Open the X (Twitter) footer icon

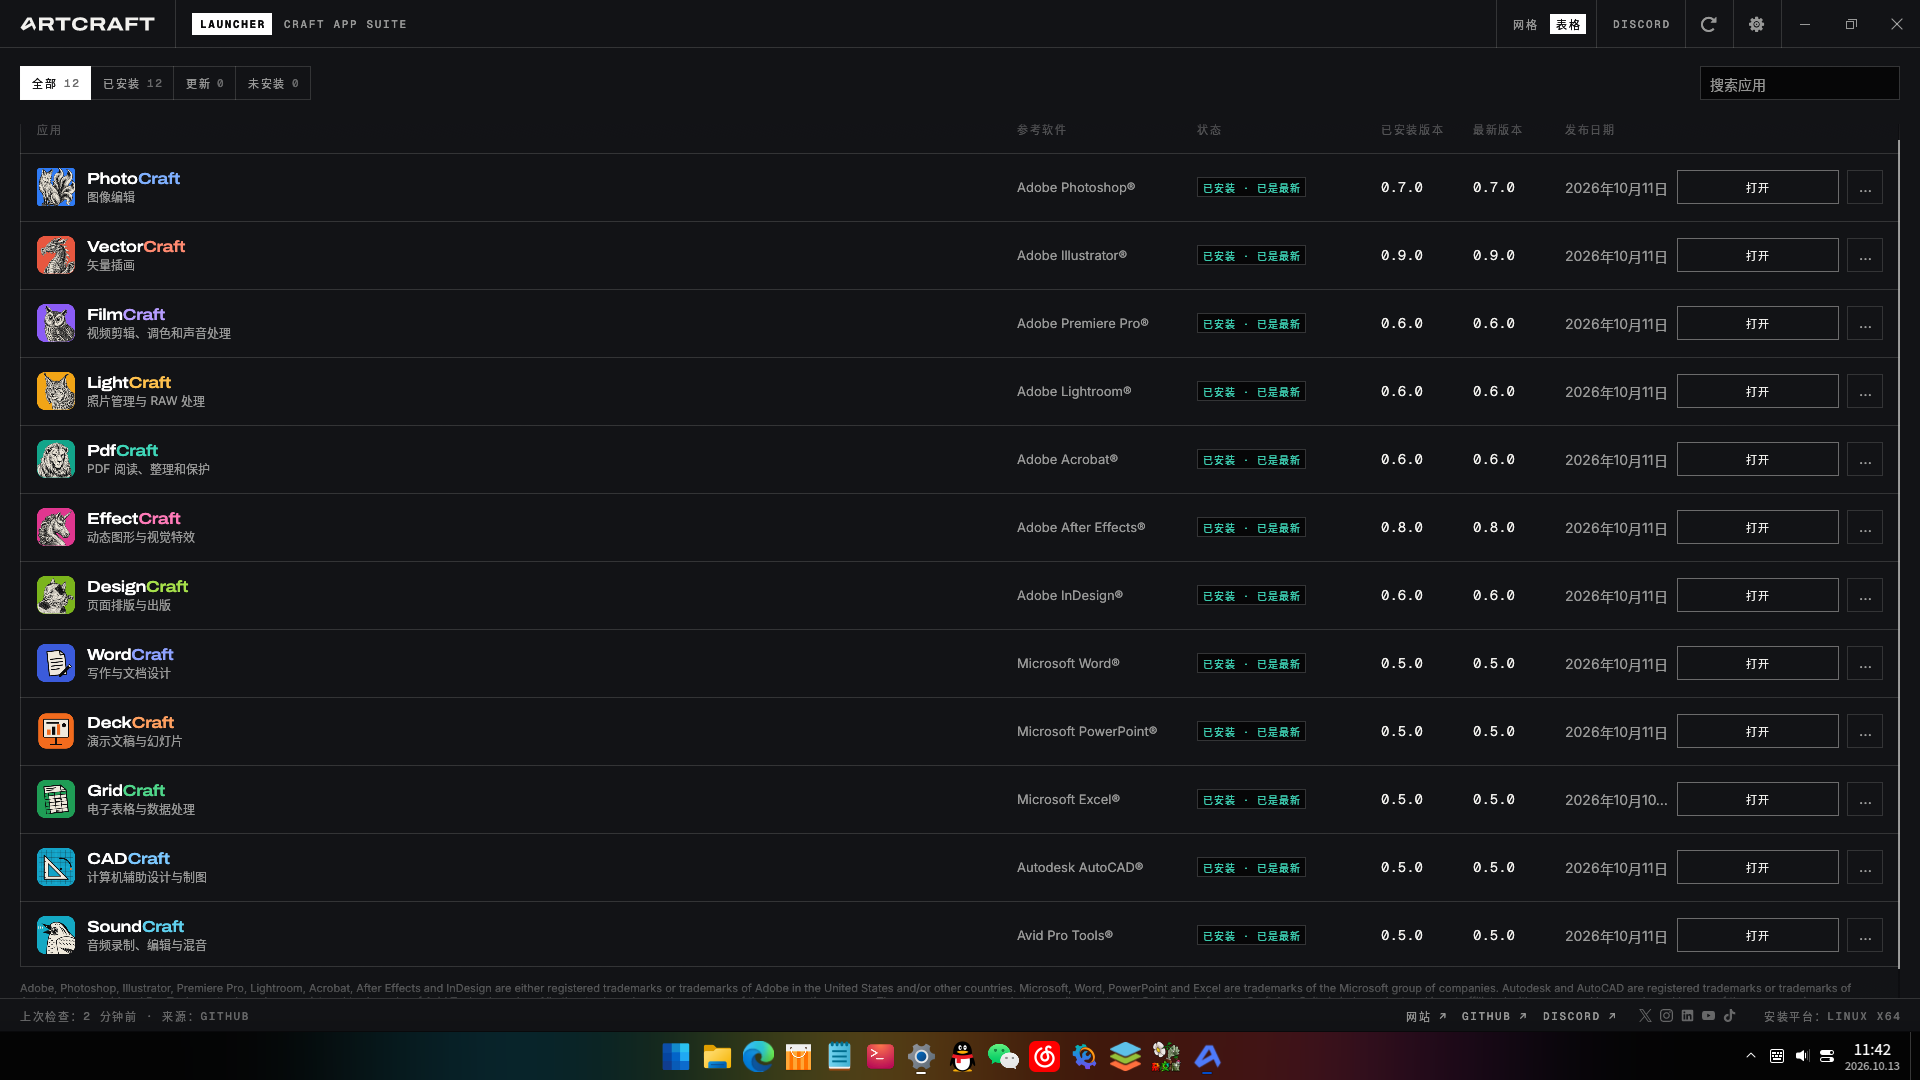[x=1645, y=1015]
